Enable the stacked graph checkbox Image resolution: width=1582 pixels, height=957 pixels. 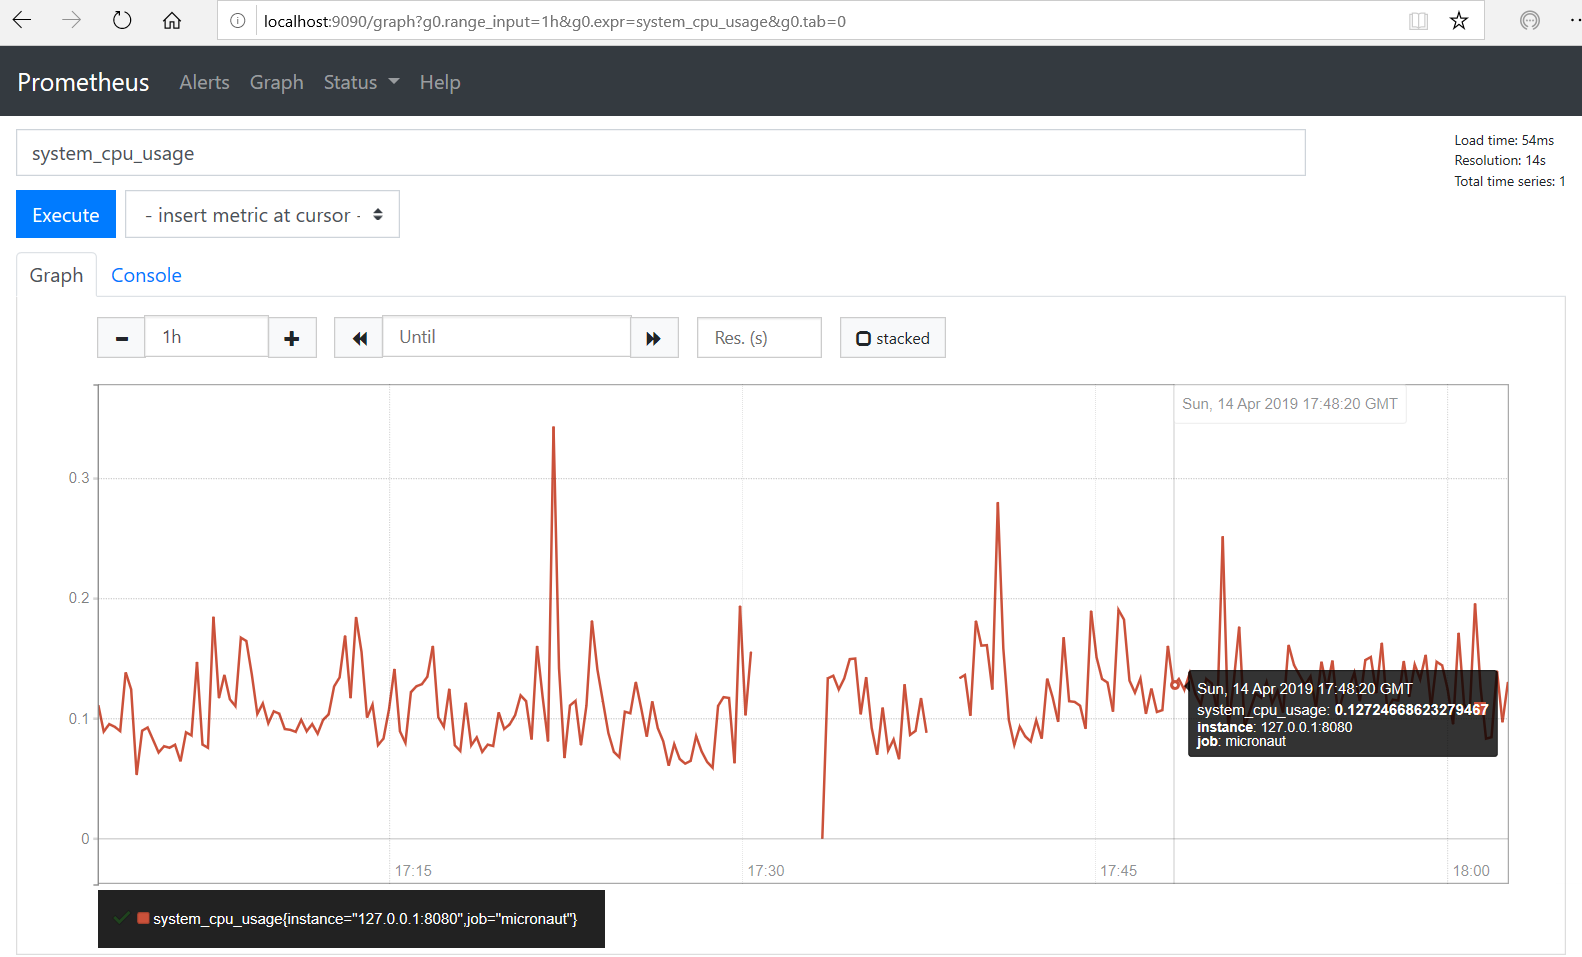(864, 339)
